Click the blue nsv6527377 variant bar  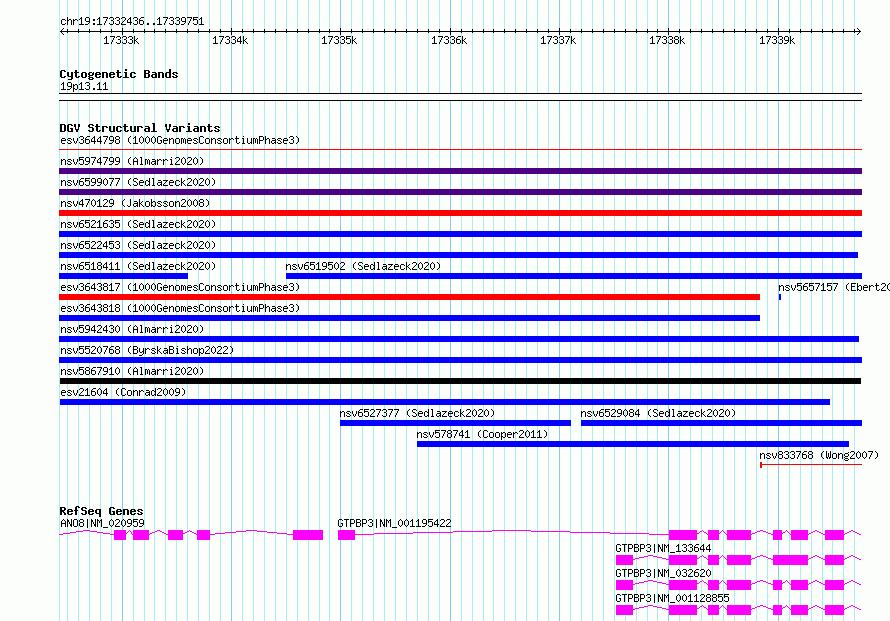tap(455, 423)
